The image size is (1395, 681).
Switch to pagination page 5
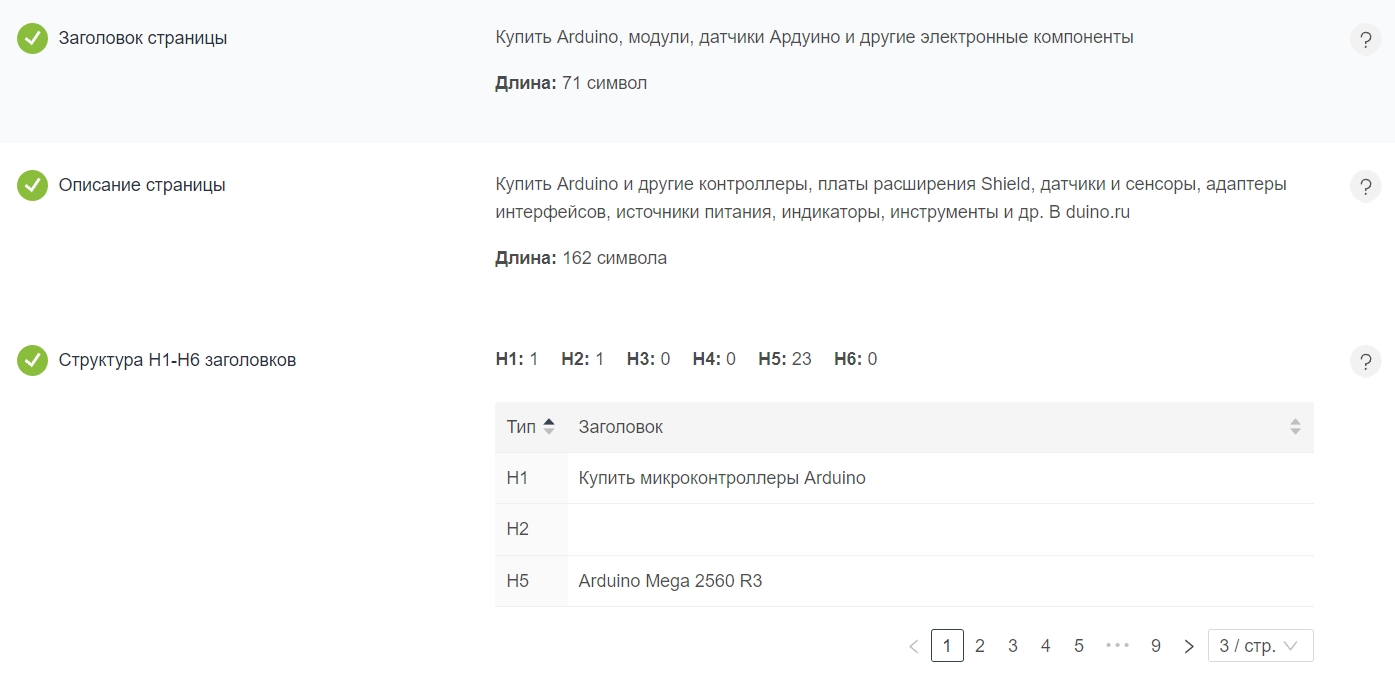click(x=1079, y=646)
